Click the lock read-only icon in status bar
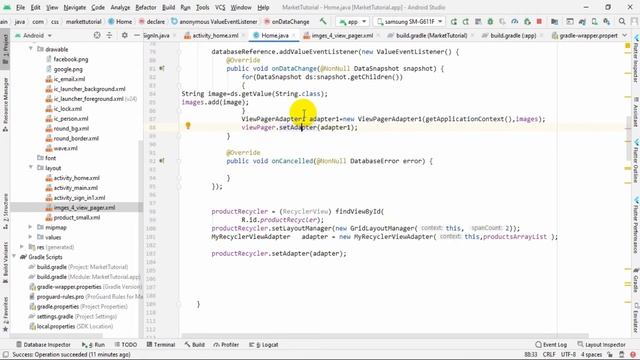640x360 pixels. pos(610,354)
